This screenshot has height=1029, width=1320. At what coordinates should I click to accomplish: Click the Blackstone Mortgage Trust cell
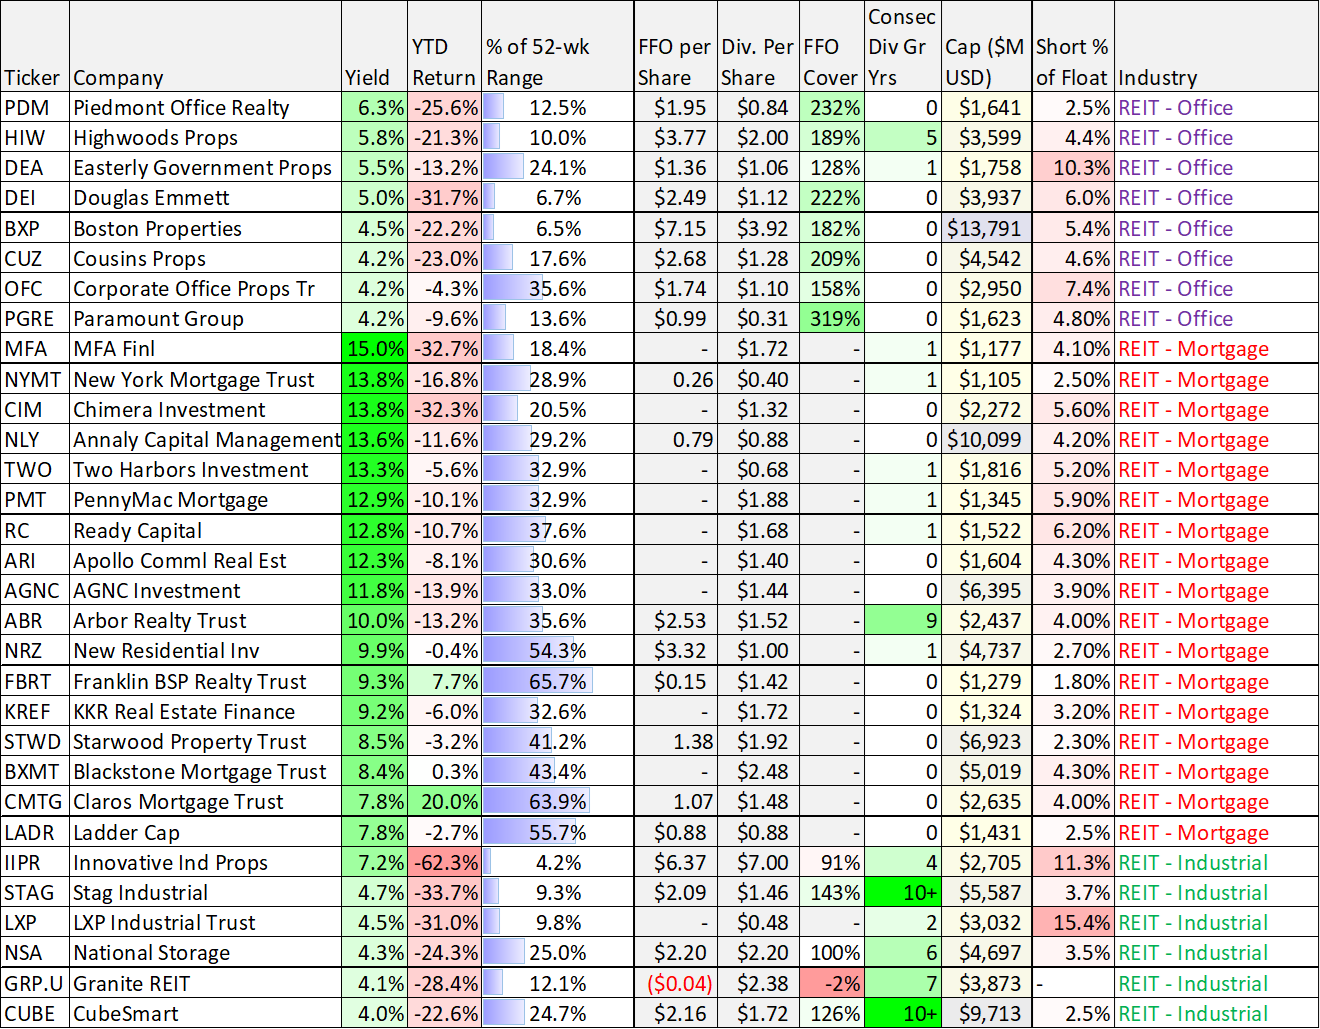click(205, 772)
